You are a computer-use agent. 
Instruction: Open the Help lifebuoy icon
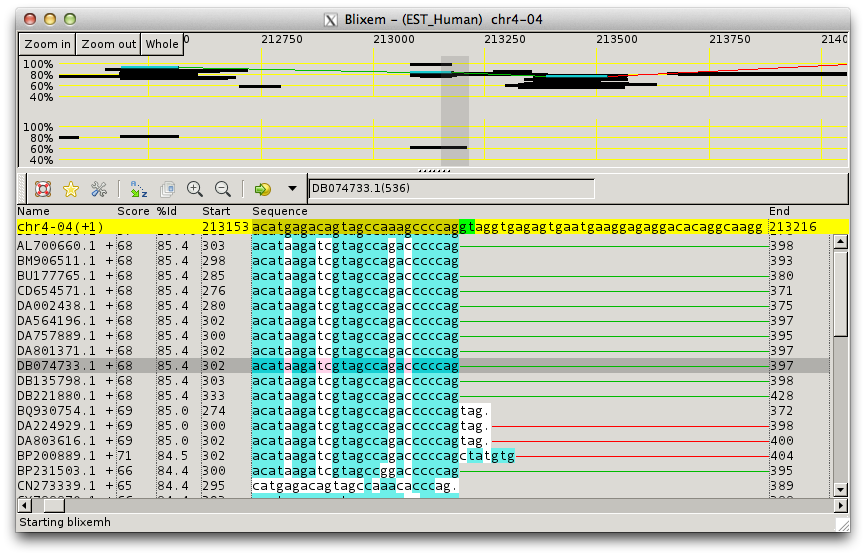[x=43, y=189]
